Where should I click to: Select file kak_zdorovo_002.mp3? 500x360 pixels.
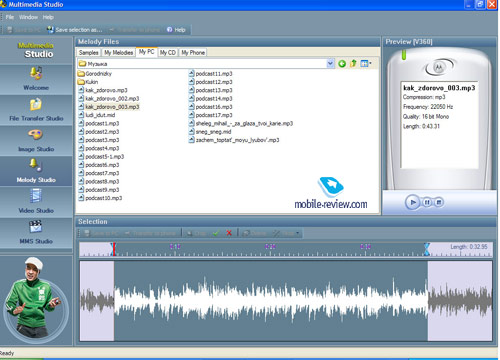click(109, 99)
